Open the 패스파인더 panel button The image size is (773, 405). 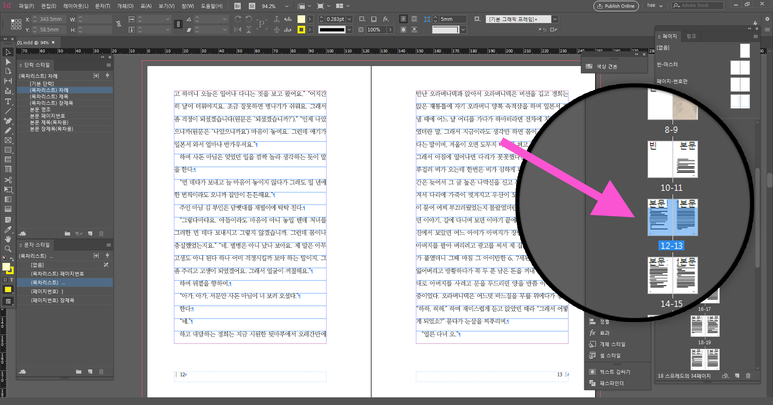pyautogui.click(x=607, y=383)
